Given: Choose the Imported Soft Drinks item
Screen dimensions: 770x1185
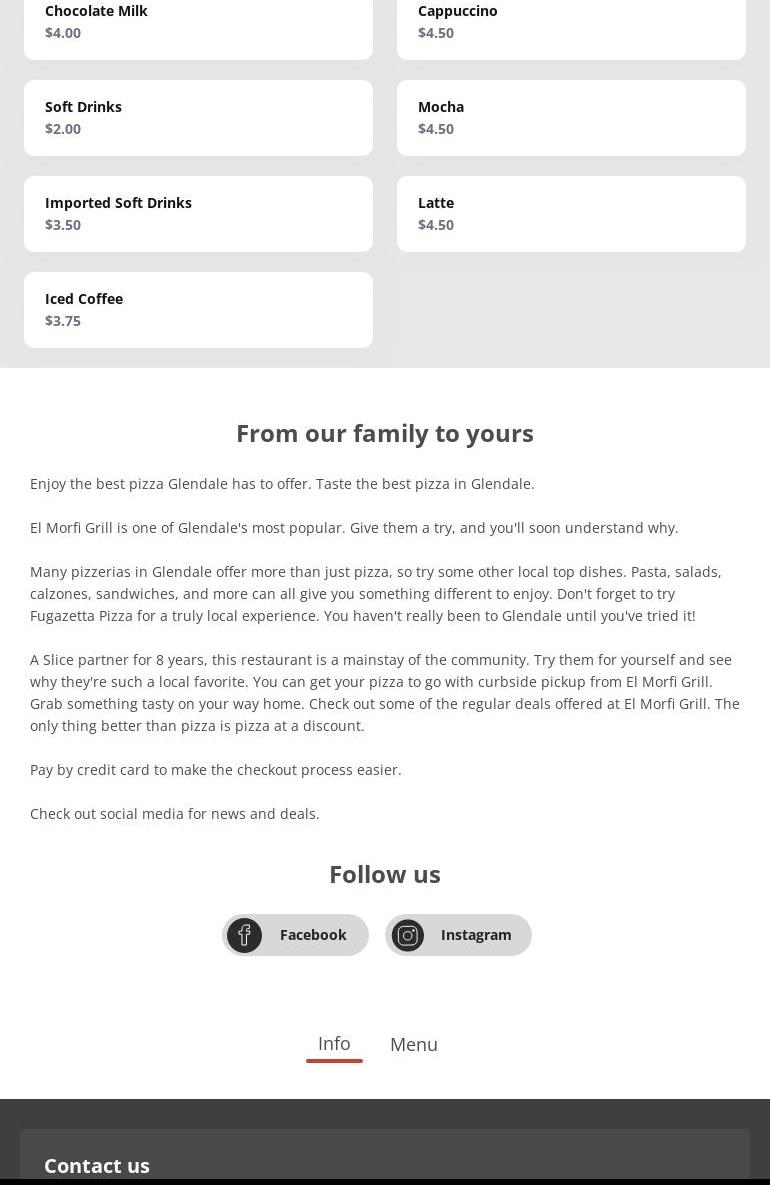Looking at the screenshot, I should coord(198,214).
